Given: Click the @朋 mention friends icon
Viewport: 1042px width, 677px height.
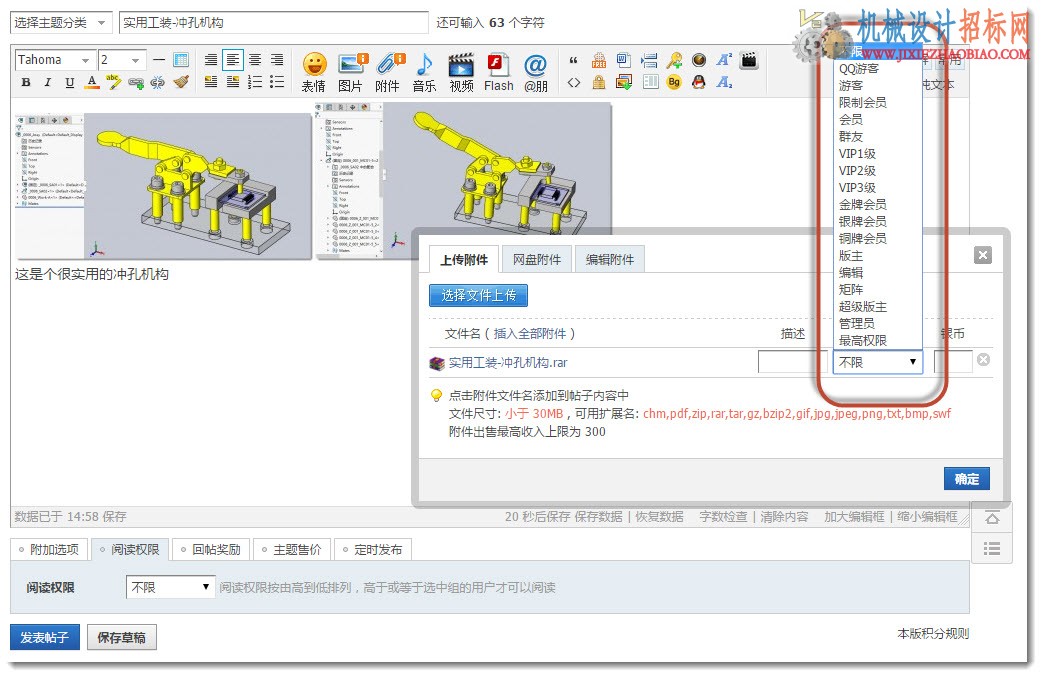Looking at the screenshot, I should pos(536,72).
